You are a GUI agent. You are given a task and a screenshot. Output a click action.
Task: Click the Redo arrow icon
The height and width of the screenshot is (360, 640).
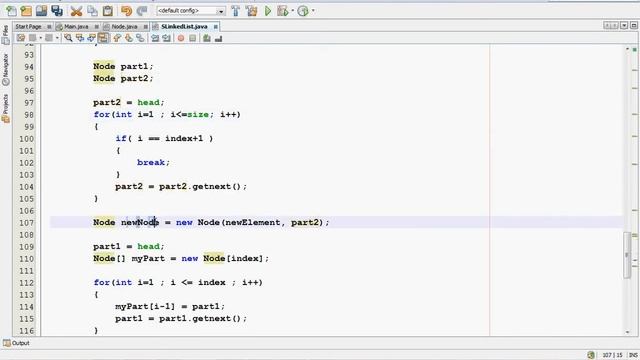(x=142, y=11)
